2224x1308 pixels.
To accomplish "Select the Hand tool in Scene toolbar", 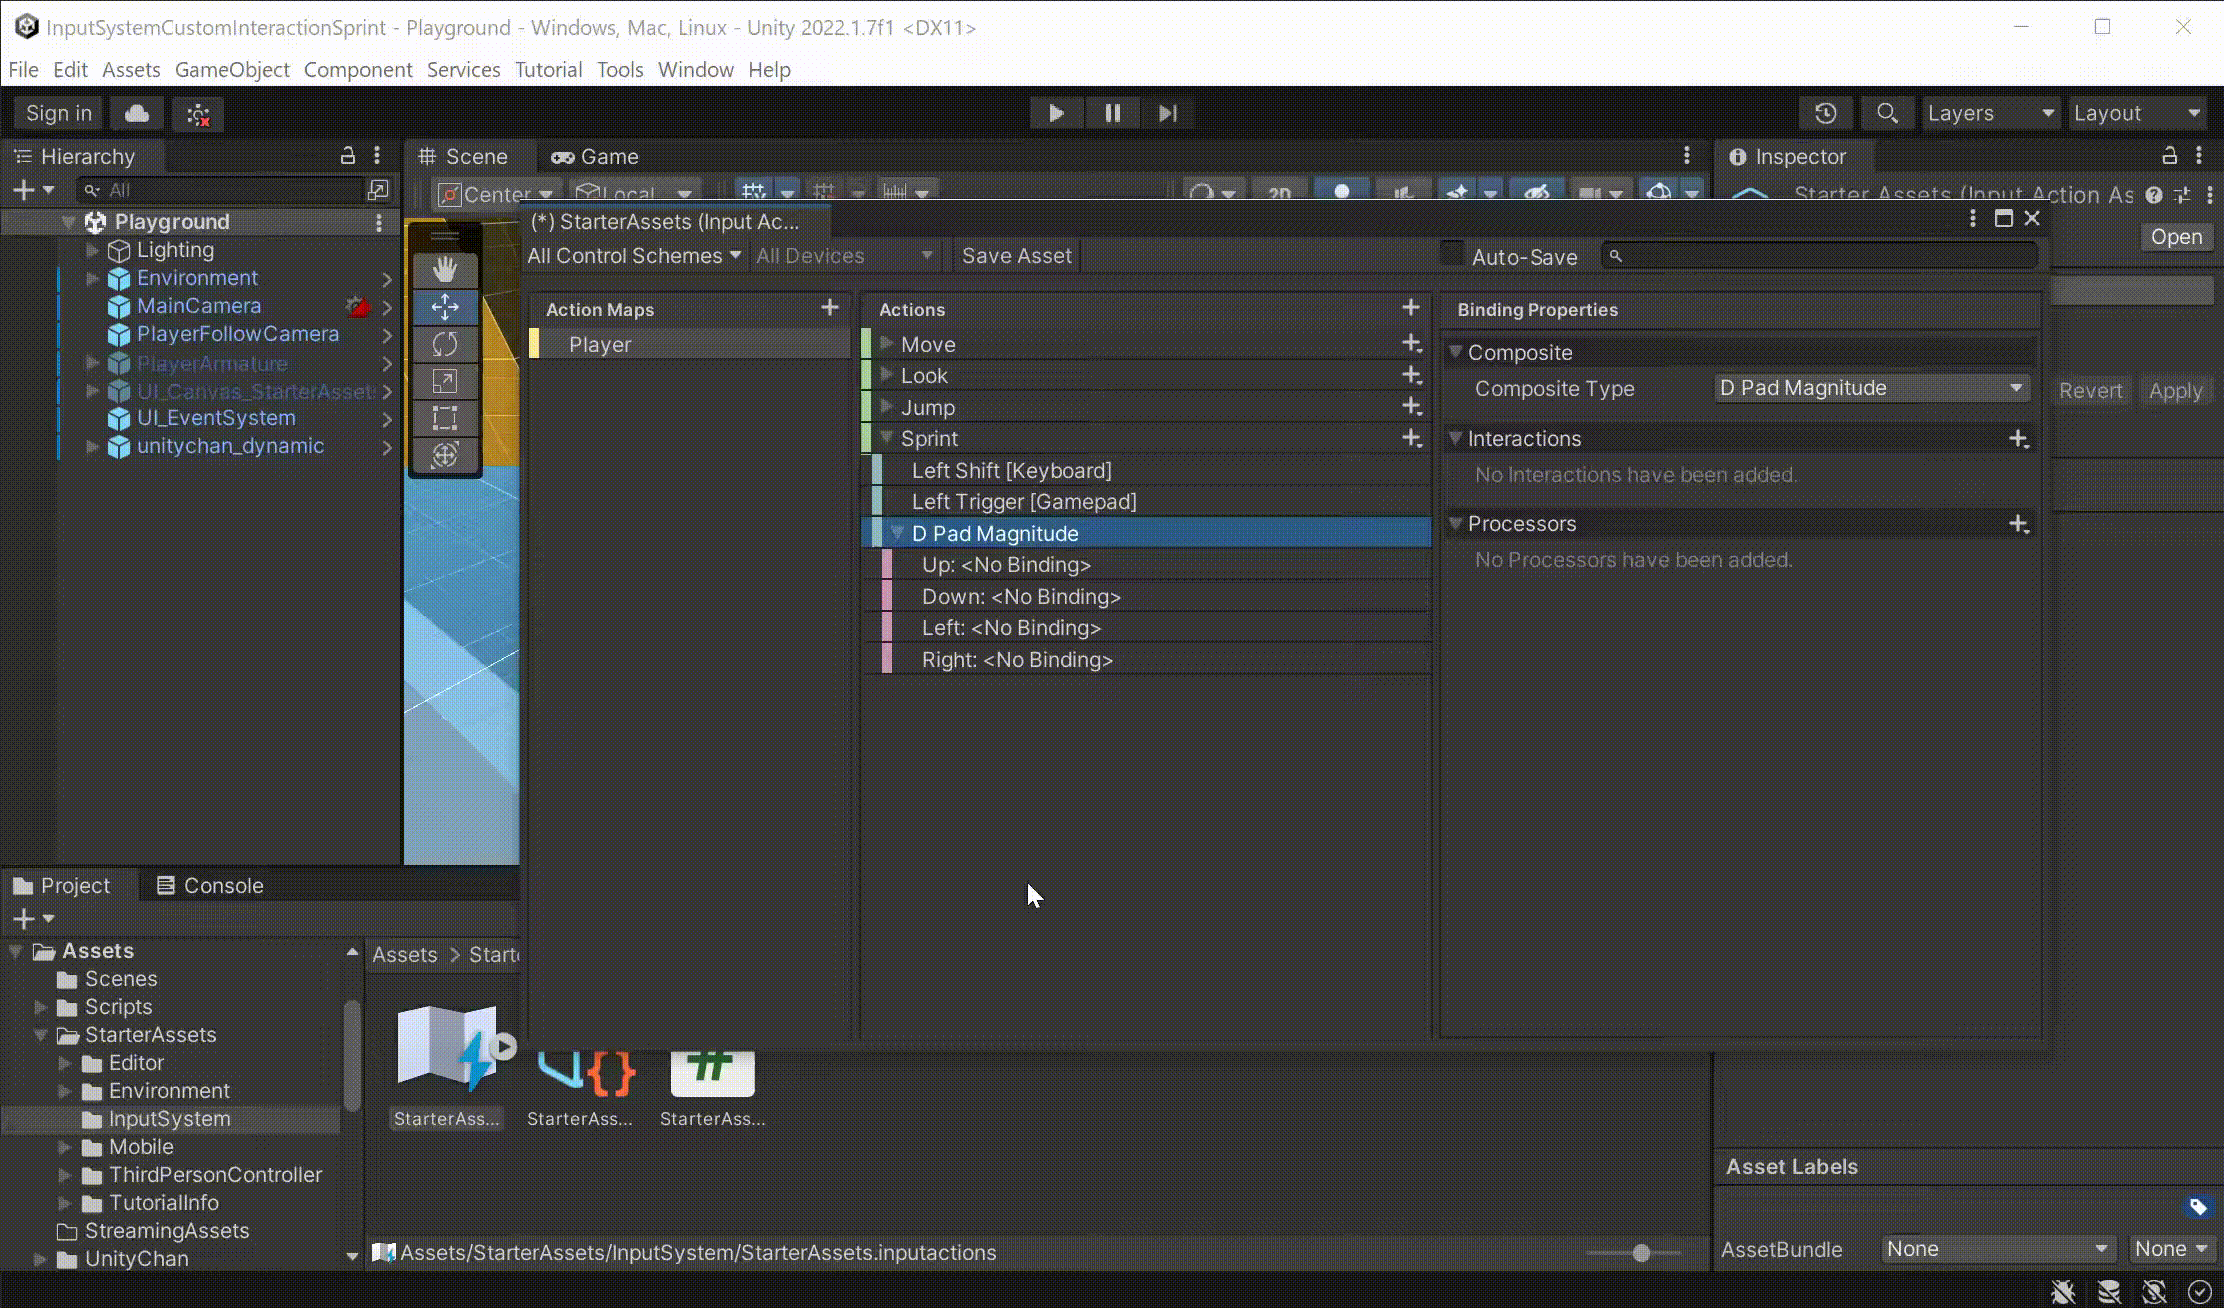I will tap(445, 269).
